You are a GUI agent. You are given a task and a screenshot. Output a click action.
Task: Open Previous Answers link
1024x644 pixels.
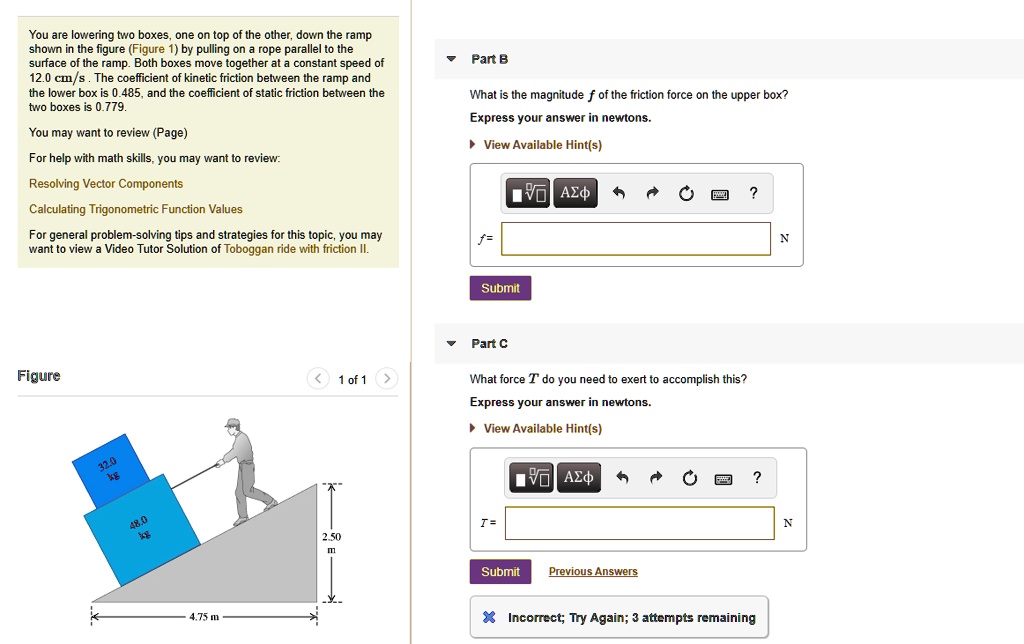click(x=593, y=572)
